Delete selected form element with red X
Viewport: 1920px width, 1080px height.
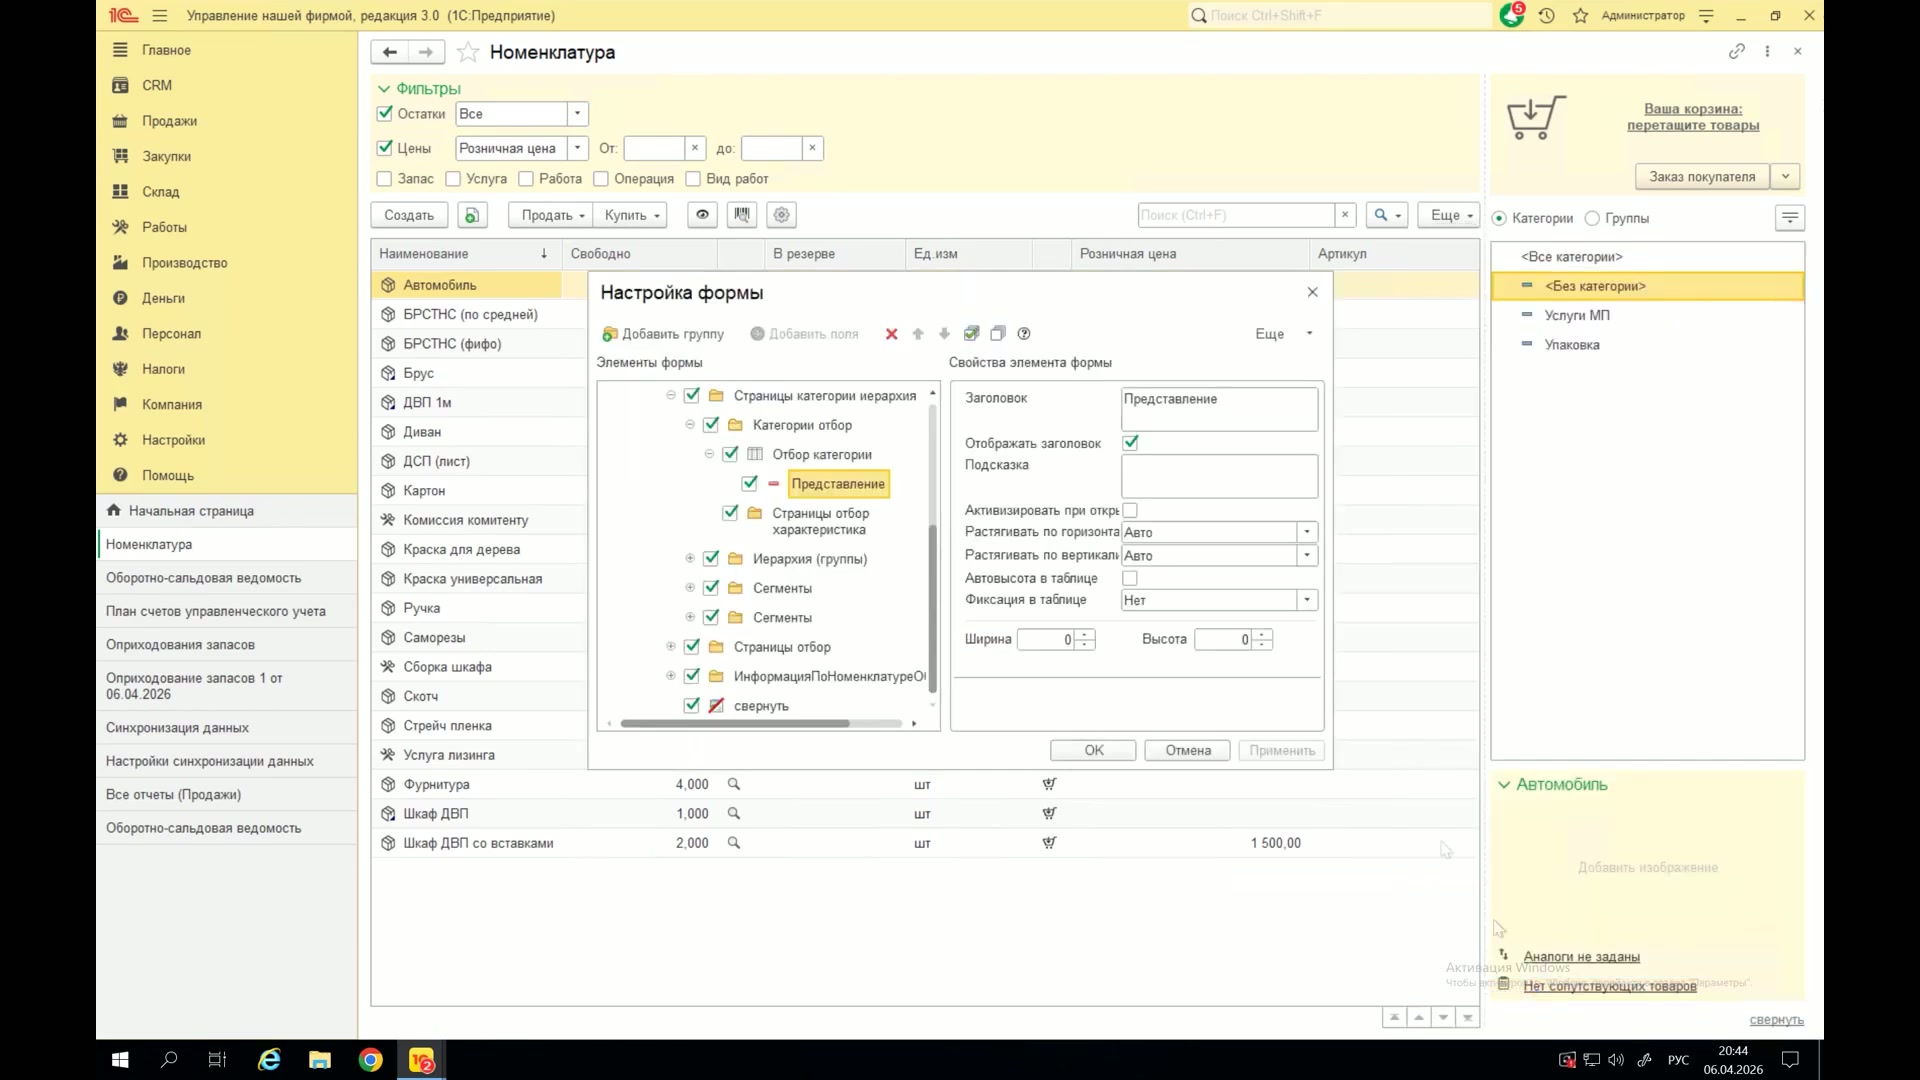[891, 334]
